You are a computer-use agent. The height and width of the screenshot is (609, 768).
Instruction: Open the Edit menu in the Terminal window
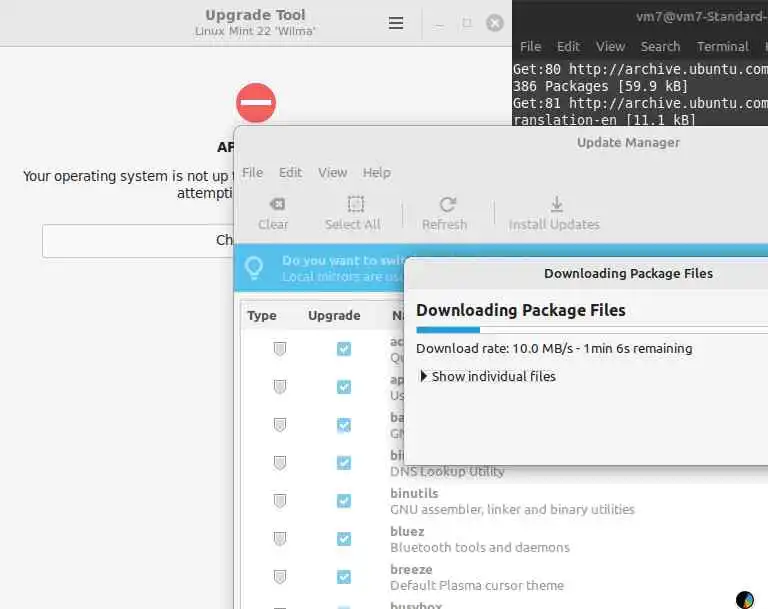point(568,47)
